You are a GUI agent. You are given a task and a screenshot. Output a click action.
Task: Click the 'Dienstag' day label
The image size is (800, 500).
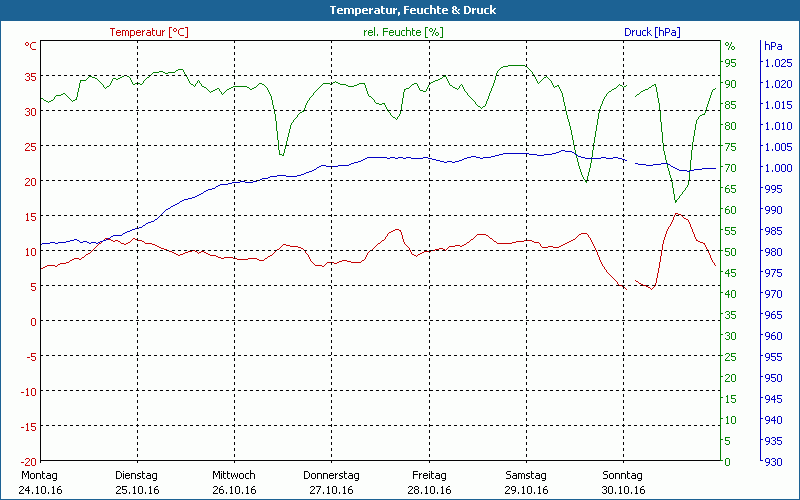tap(136, 476)
